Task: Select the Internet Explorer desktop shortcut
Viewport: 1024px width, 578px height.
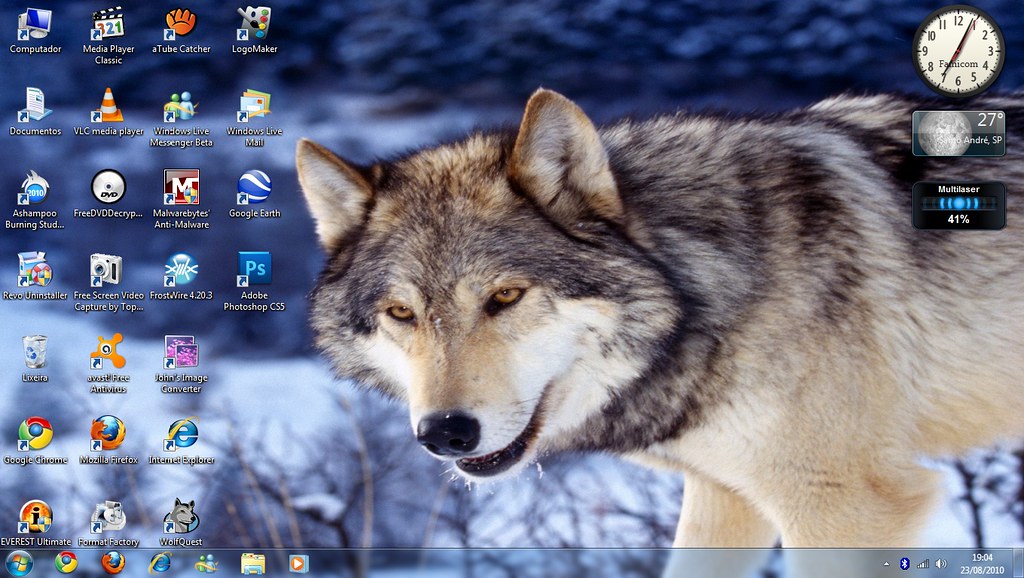Action: 181,441
